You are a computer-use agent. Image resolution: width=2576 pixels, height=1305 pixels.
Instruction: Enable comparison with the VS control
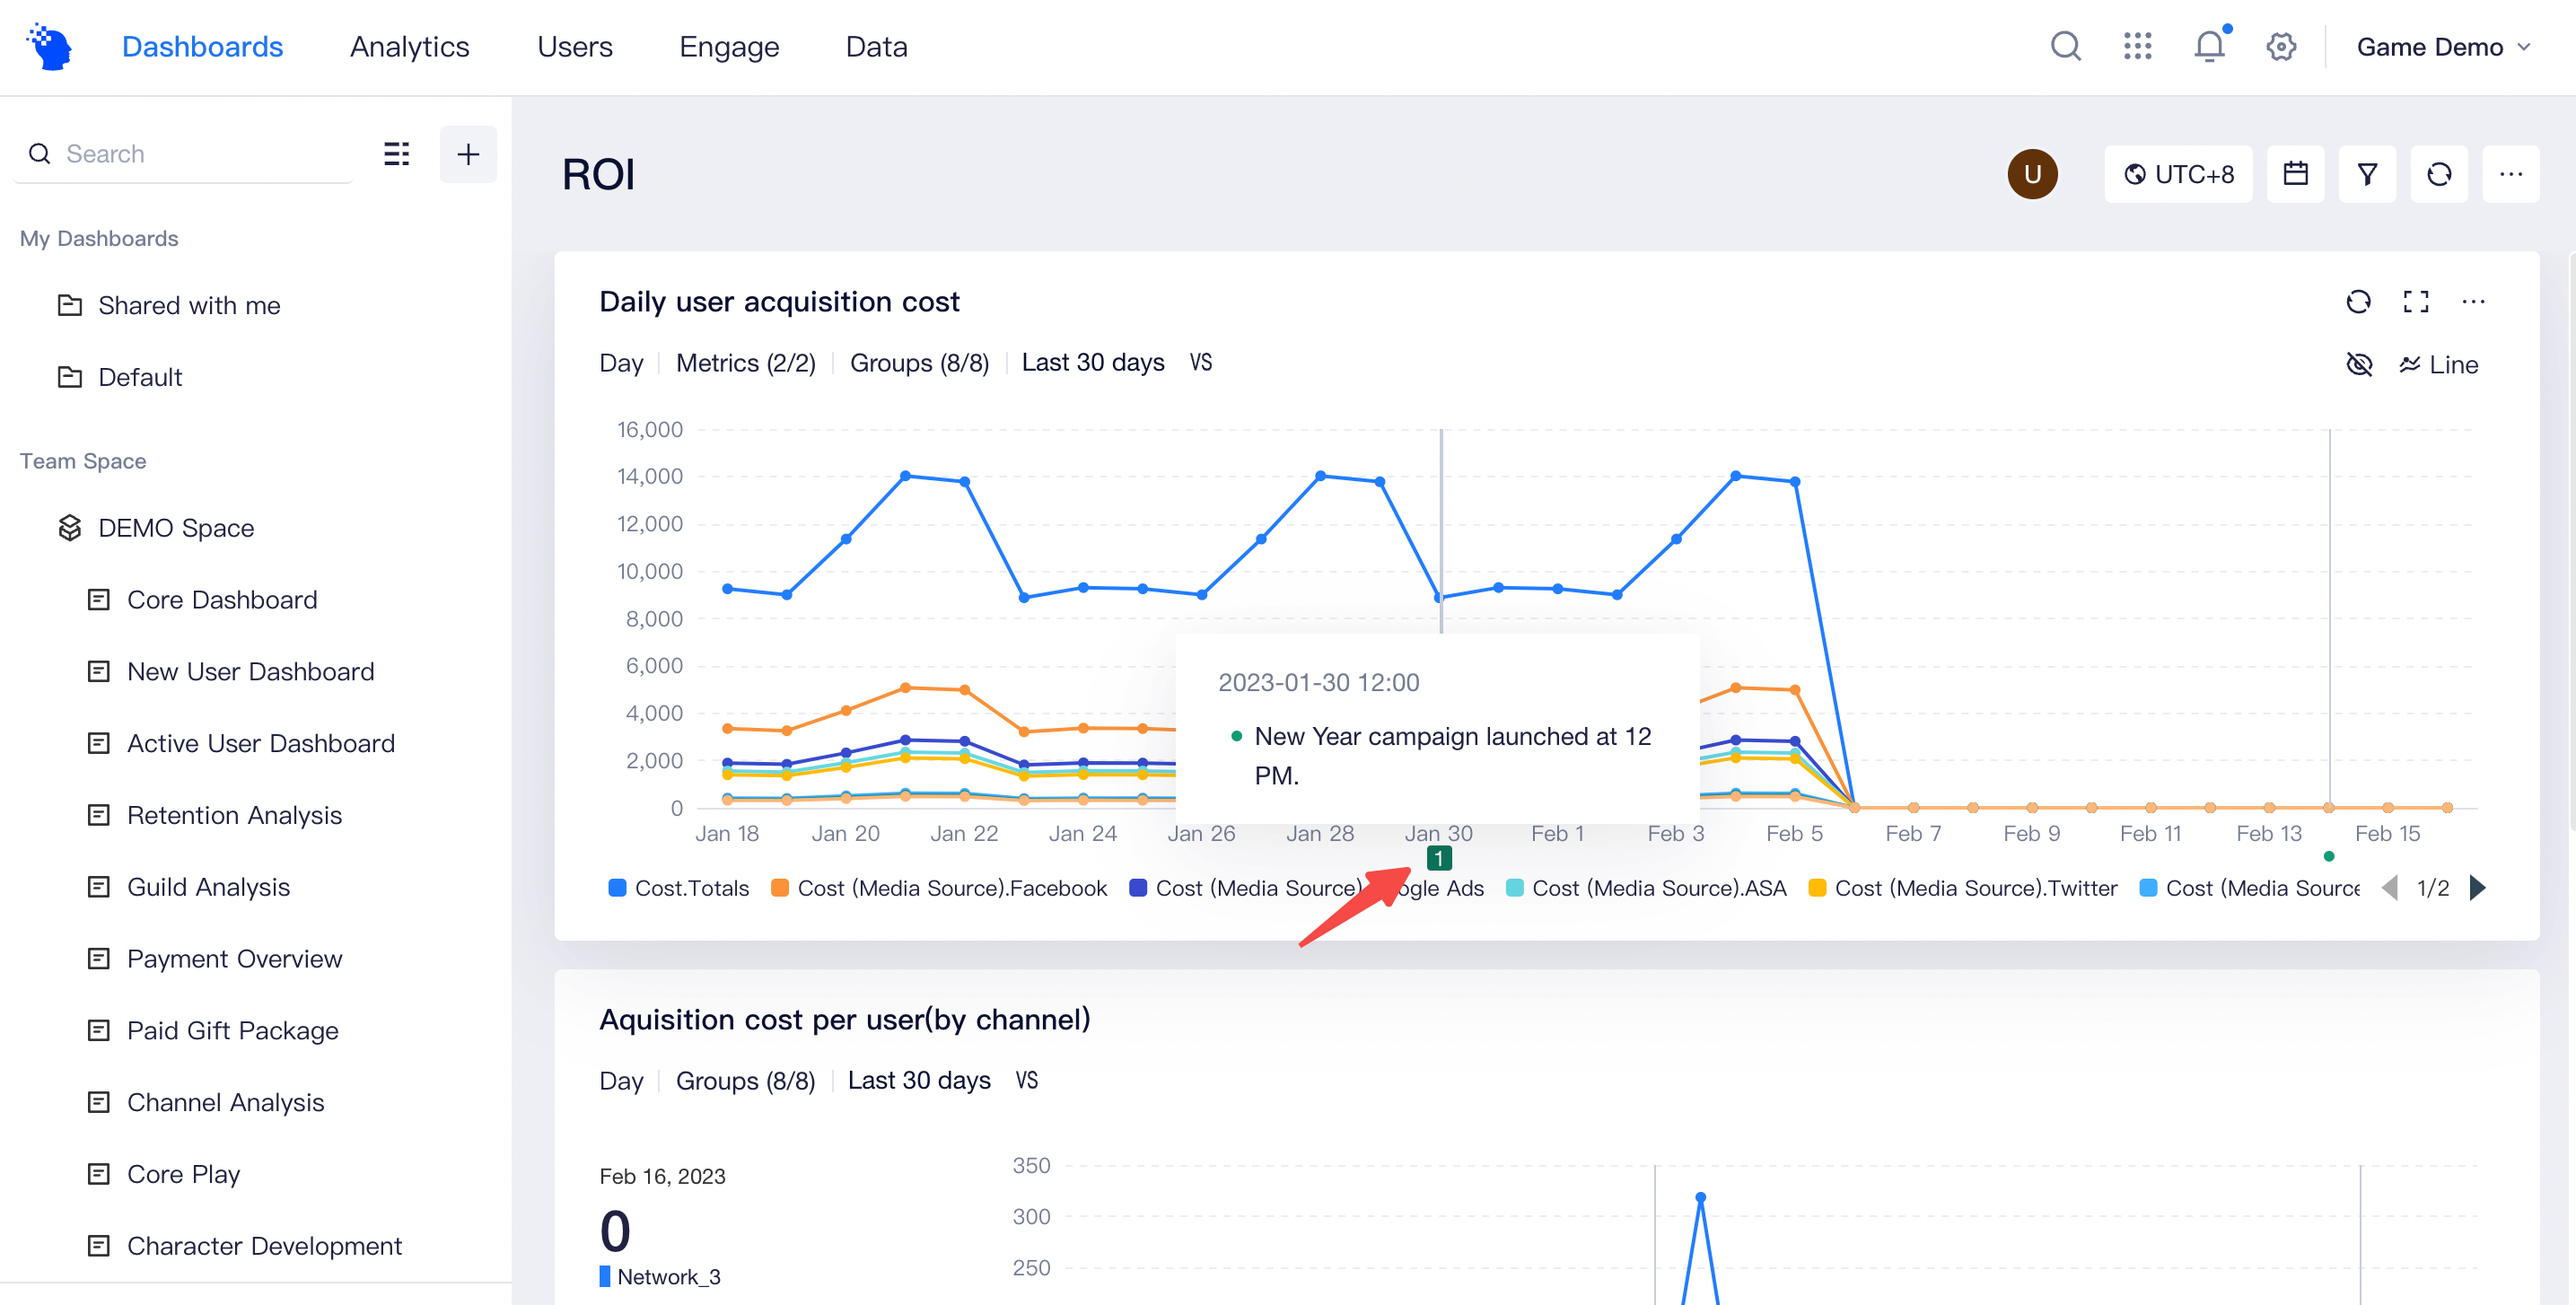coord(1199,362)
